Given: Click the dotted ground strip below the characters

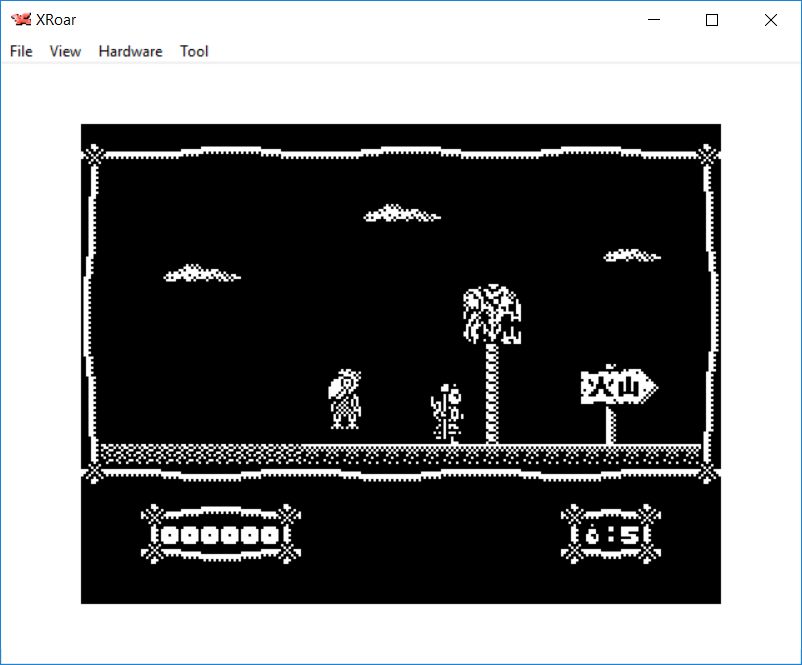Looking at the screenshot, I should tap(400, 454).
